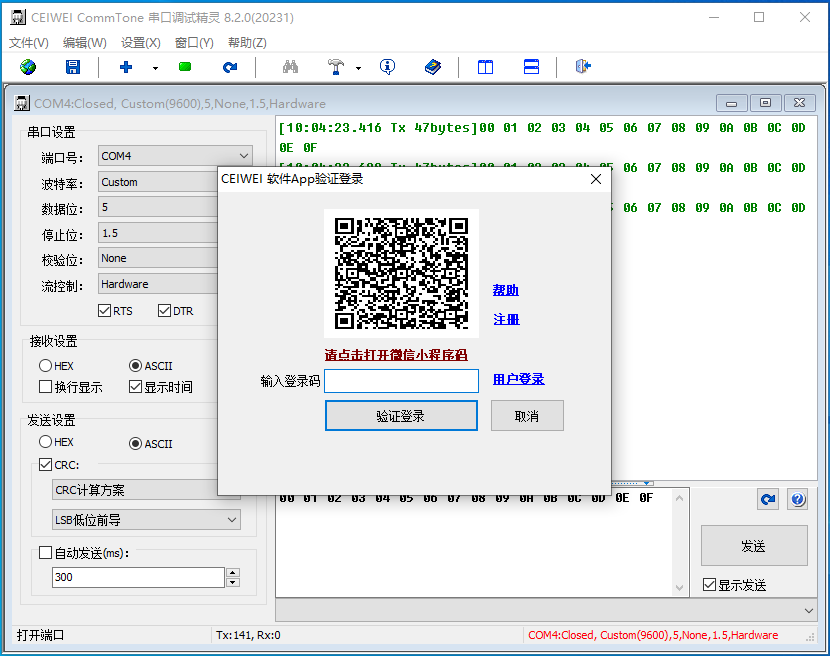Click the 发送 button
Image resolution: width=830 pixels, height=656 pixels.
pos(754,546)
